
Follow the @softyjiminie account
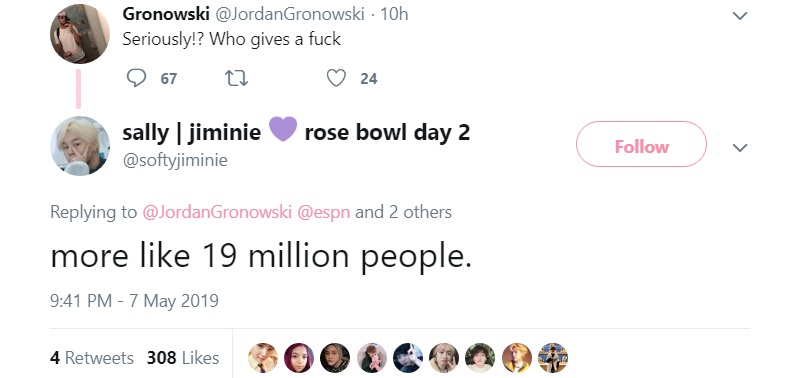(641, 144)
